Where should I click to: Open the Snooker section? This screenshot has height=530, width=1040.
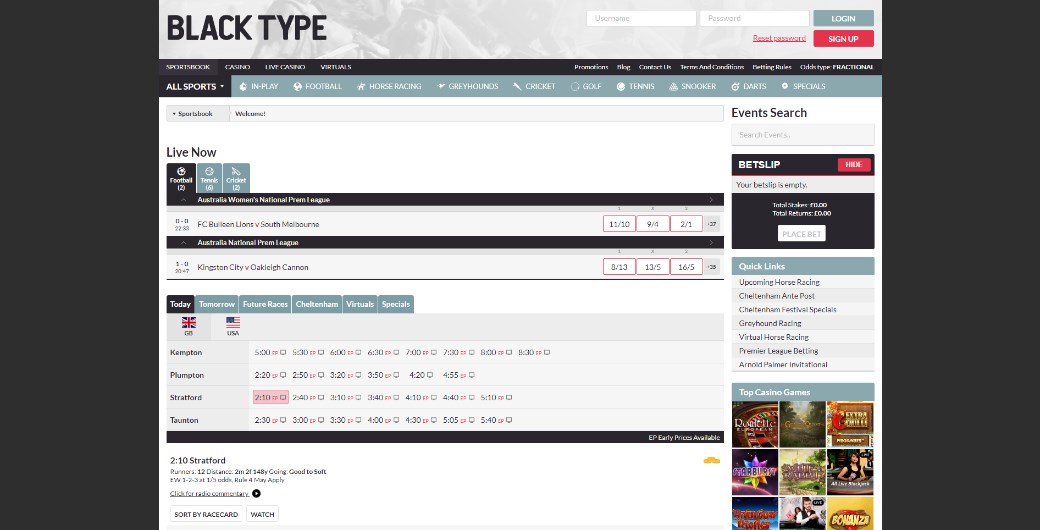click(x=692, y=86)
